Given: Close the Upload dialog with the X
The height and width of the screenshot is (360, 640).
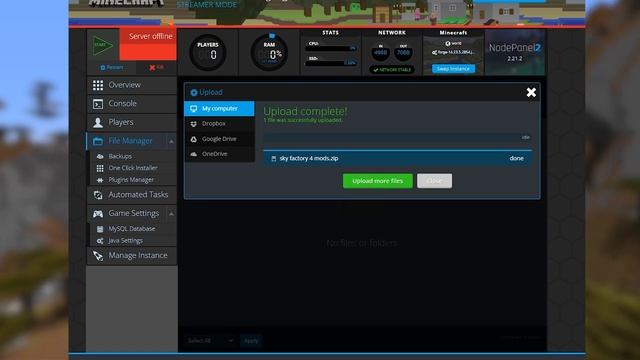Looking at the screenshot, I should coord(531,93).
